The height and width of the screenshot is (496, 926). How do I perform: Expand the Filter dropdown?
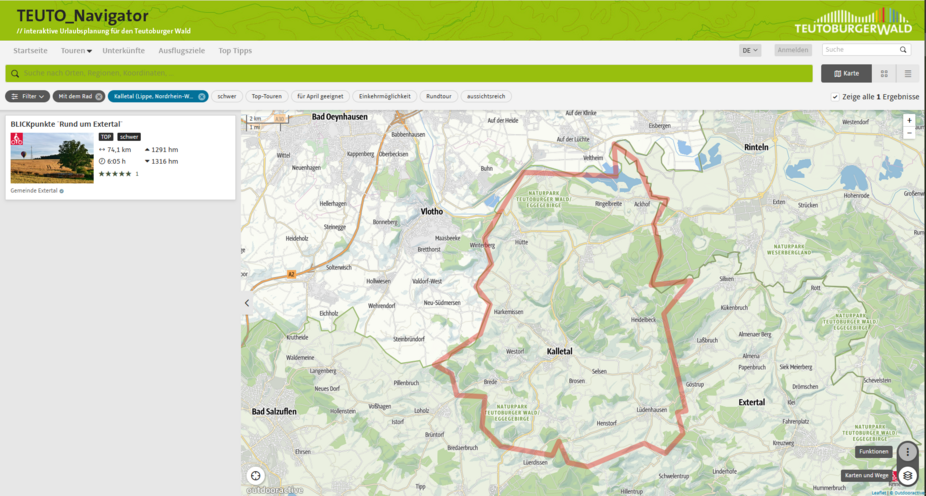(x=27, y=96)
